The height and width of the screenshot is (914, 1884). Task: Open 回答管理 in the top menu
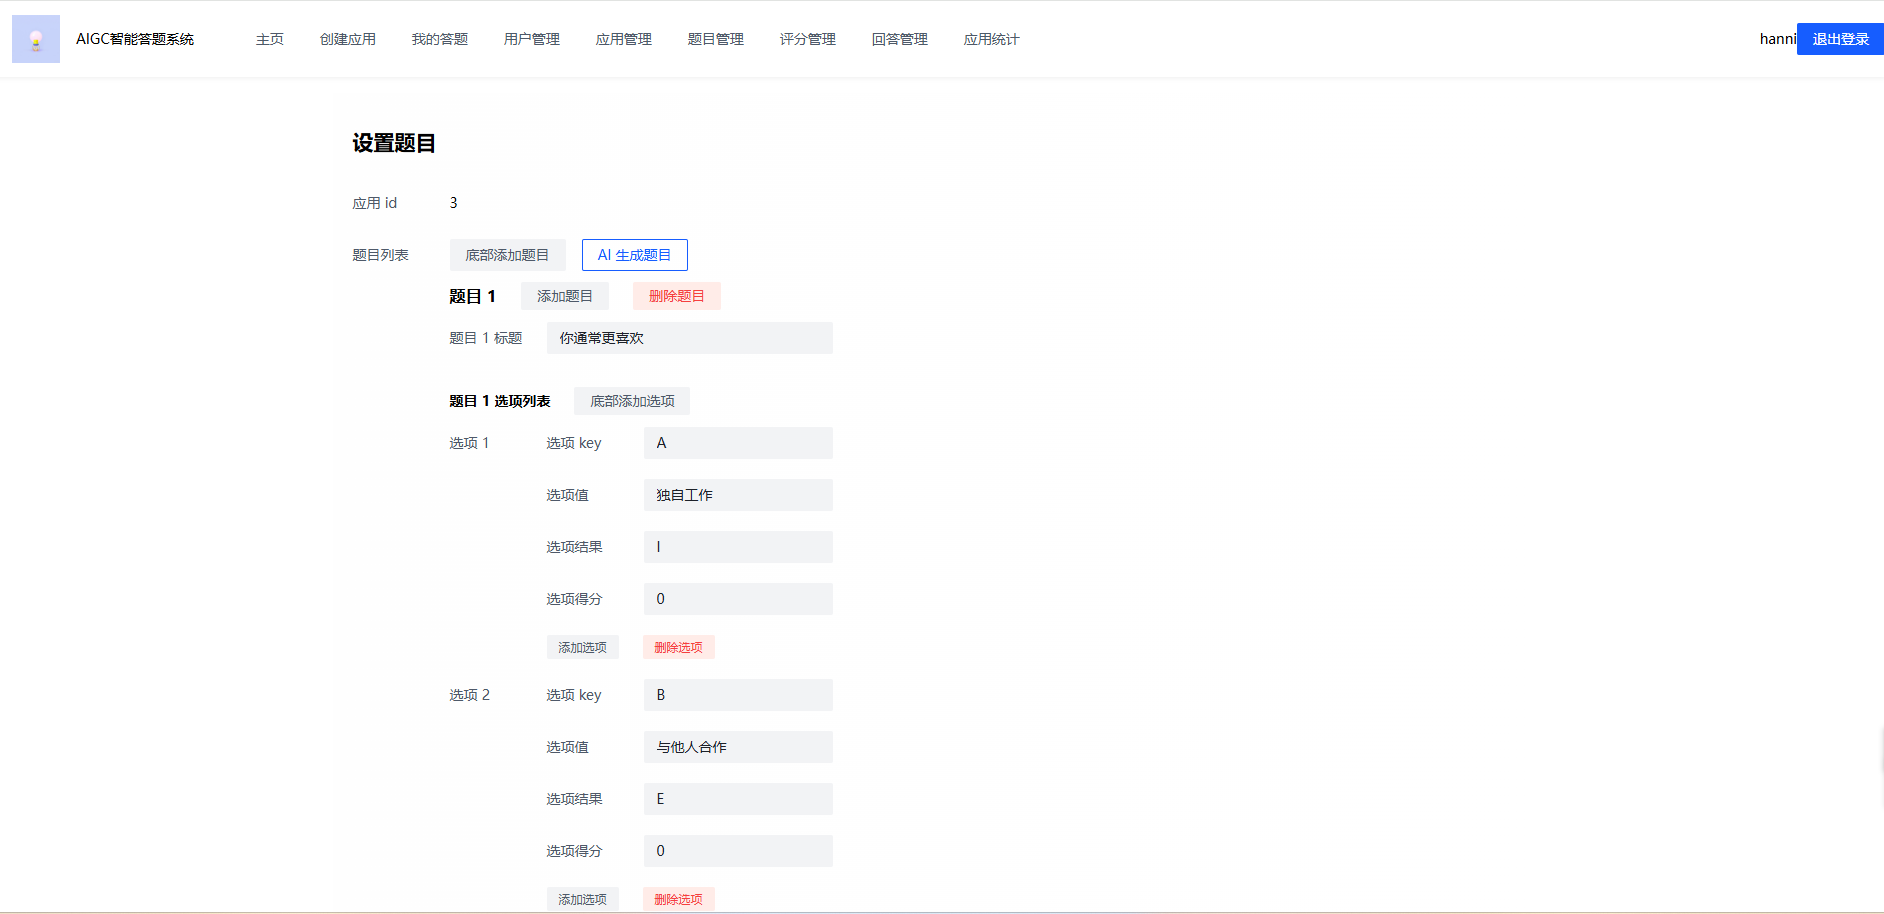point(900,39)
